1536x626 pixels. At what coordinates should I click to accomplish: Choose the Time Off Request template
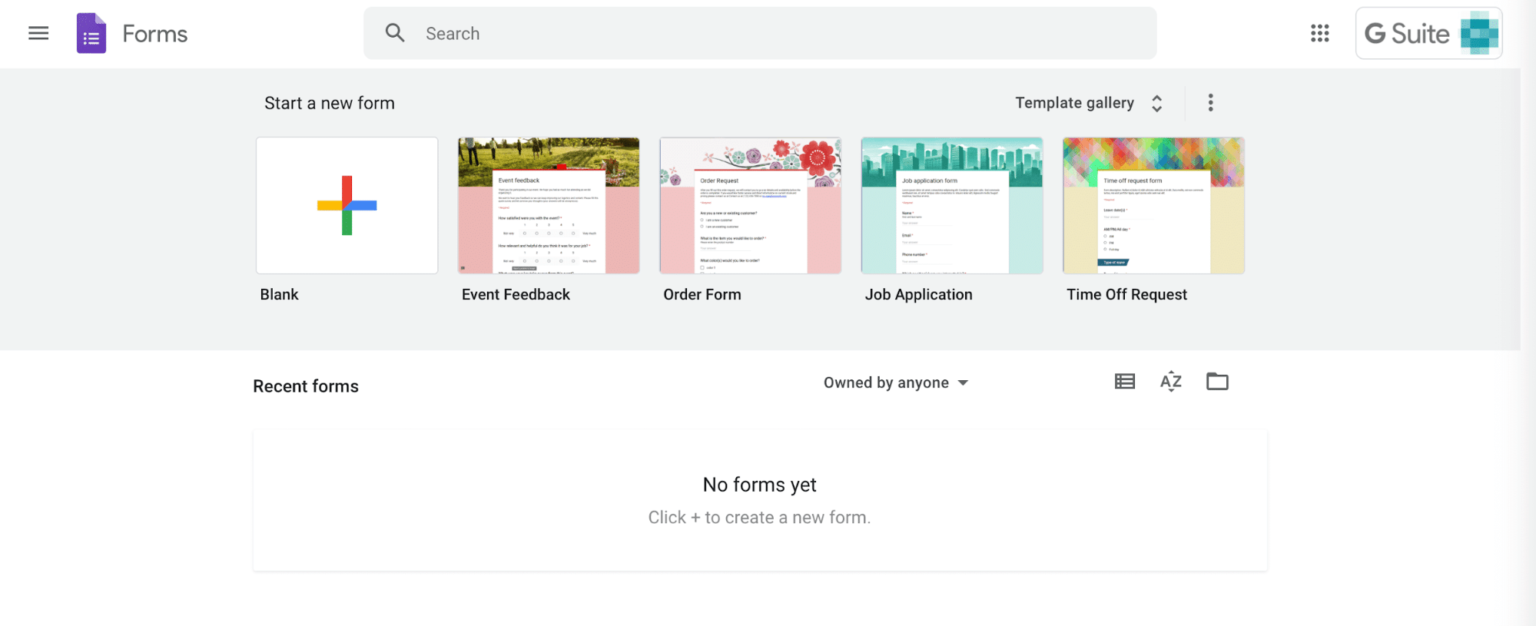tap(1153, 205)
